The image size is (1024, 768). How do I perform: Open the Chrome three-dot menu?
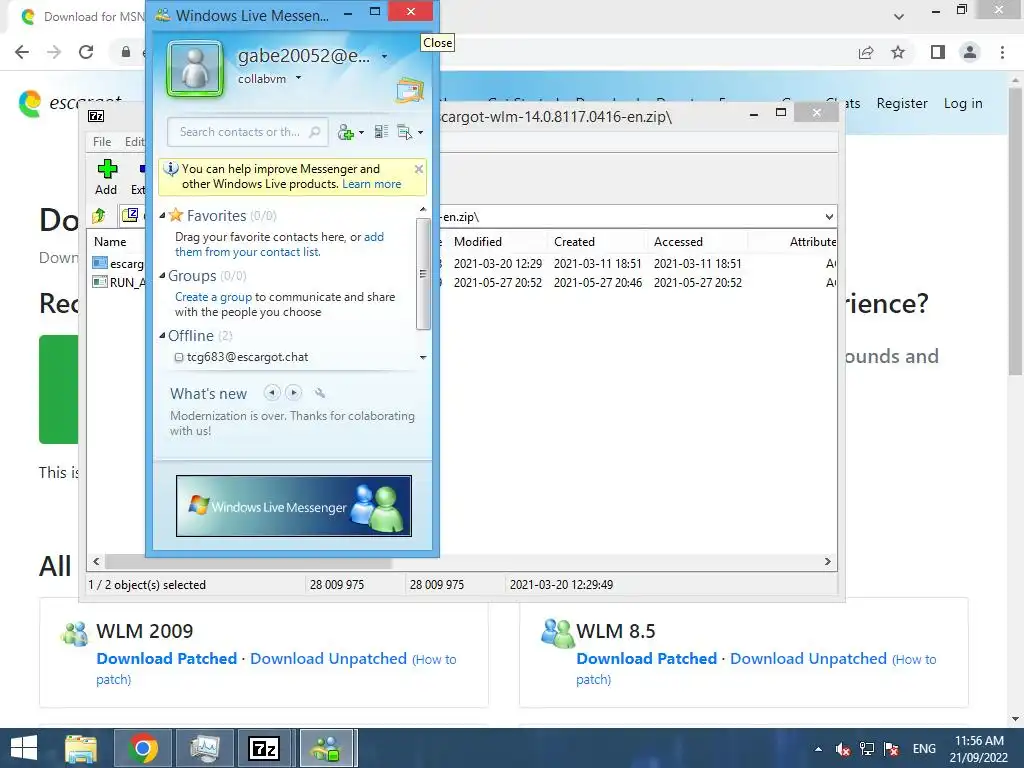tap(1002, 52)
